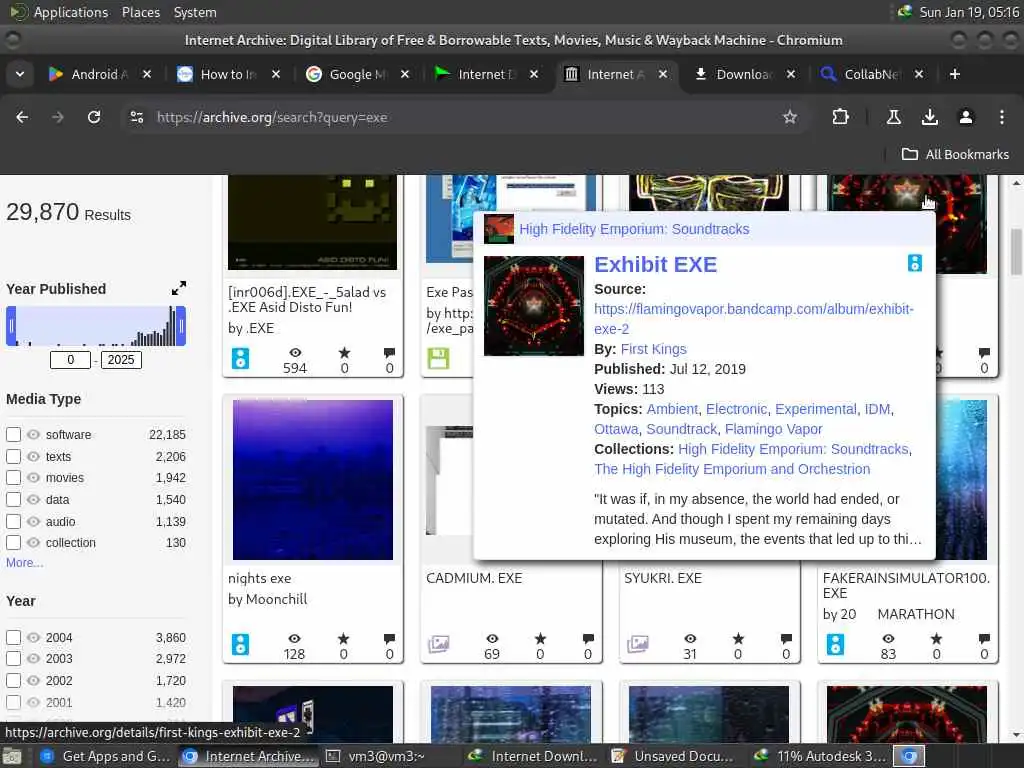Open the Chromium three-dot menu
The image size is (1024, 768).
click(x=1001, y=117)
